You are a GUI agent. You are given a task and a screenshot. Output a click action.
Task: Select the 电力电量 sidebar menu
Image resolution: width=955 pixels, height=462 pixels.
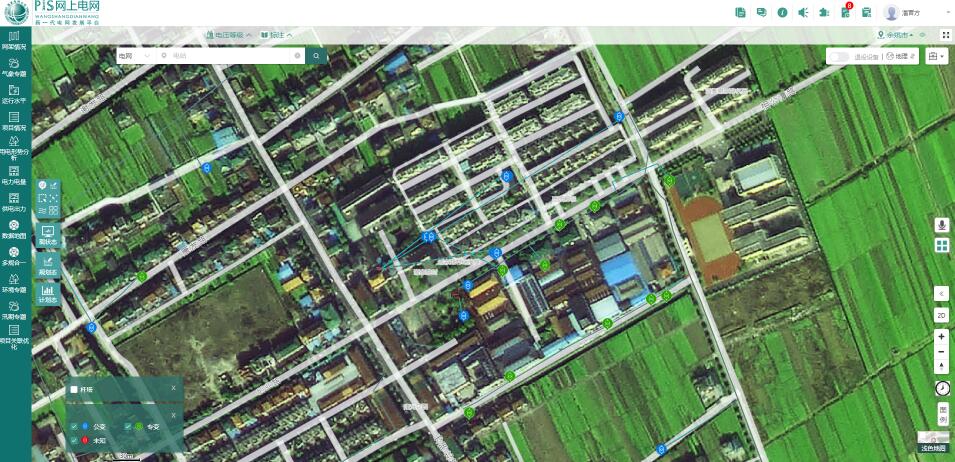tap(14, 175)
